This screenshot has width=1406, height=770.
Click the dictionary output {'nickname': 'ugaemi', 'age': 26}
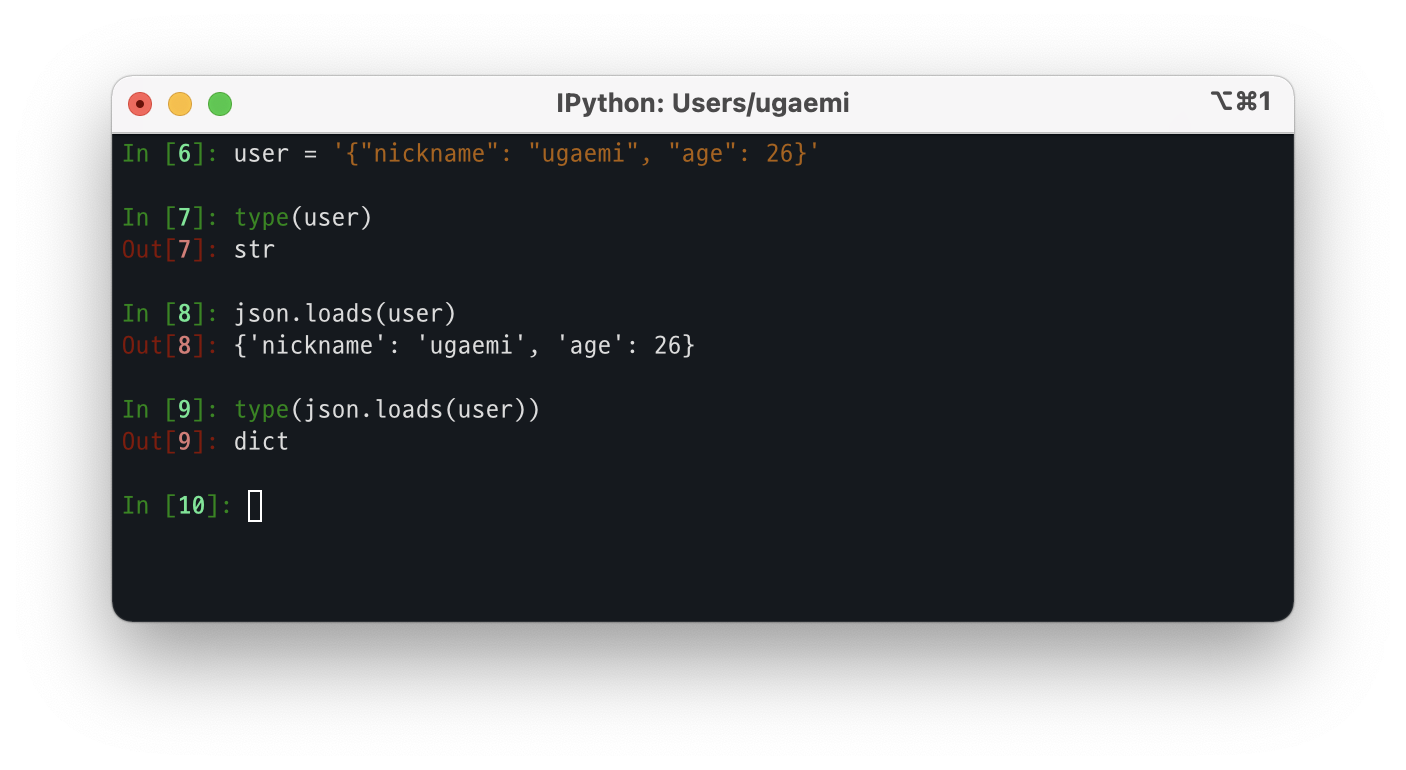pyautogui.click(x=464, y=346)
